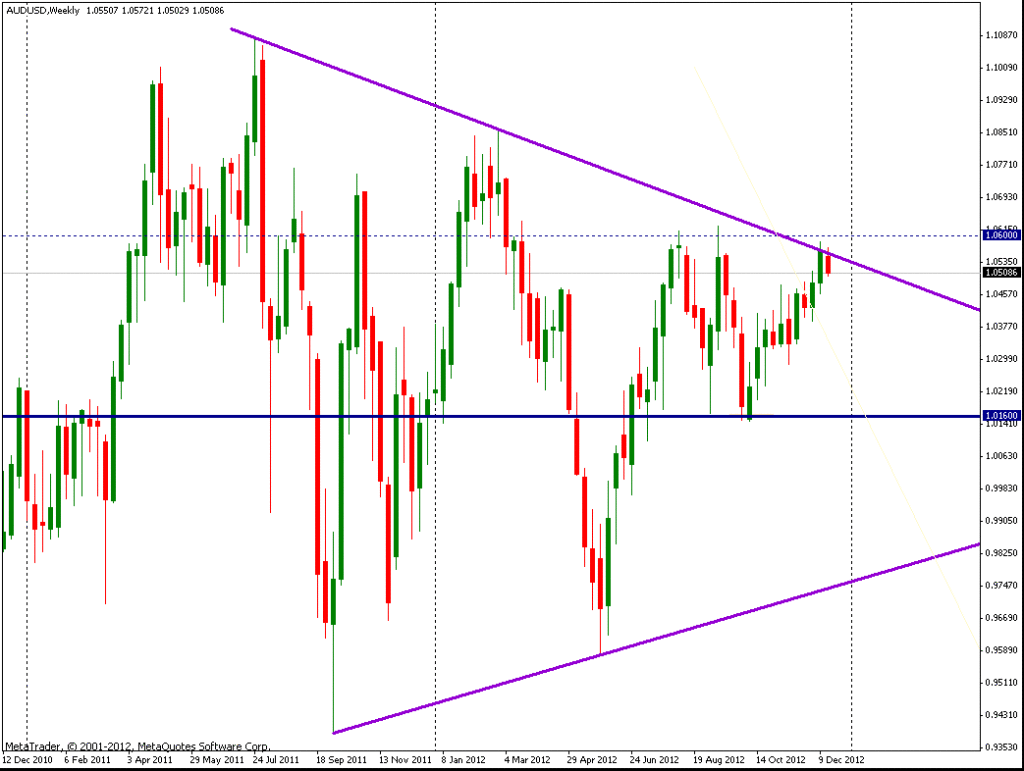
Task: Click the 8 Jan 2012 date label
Action: coord(463,759)
